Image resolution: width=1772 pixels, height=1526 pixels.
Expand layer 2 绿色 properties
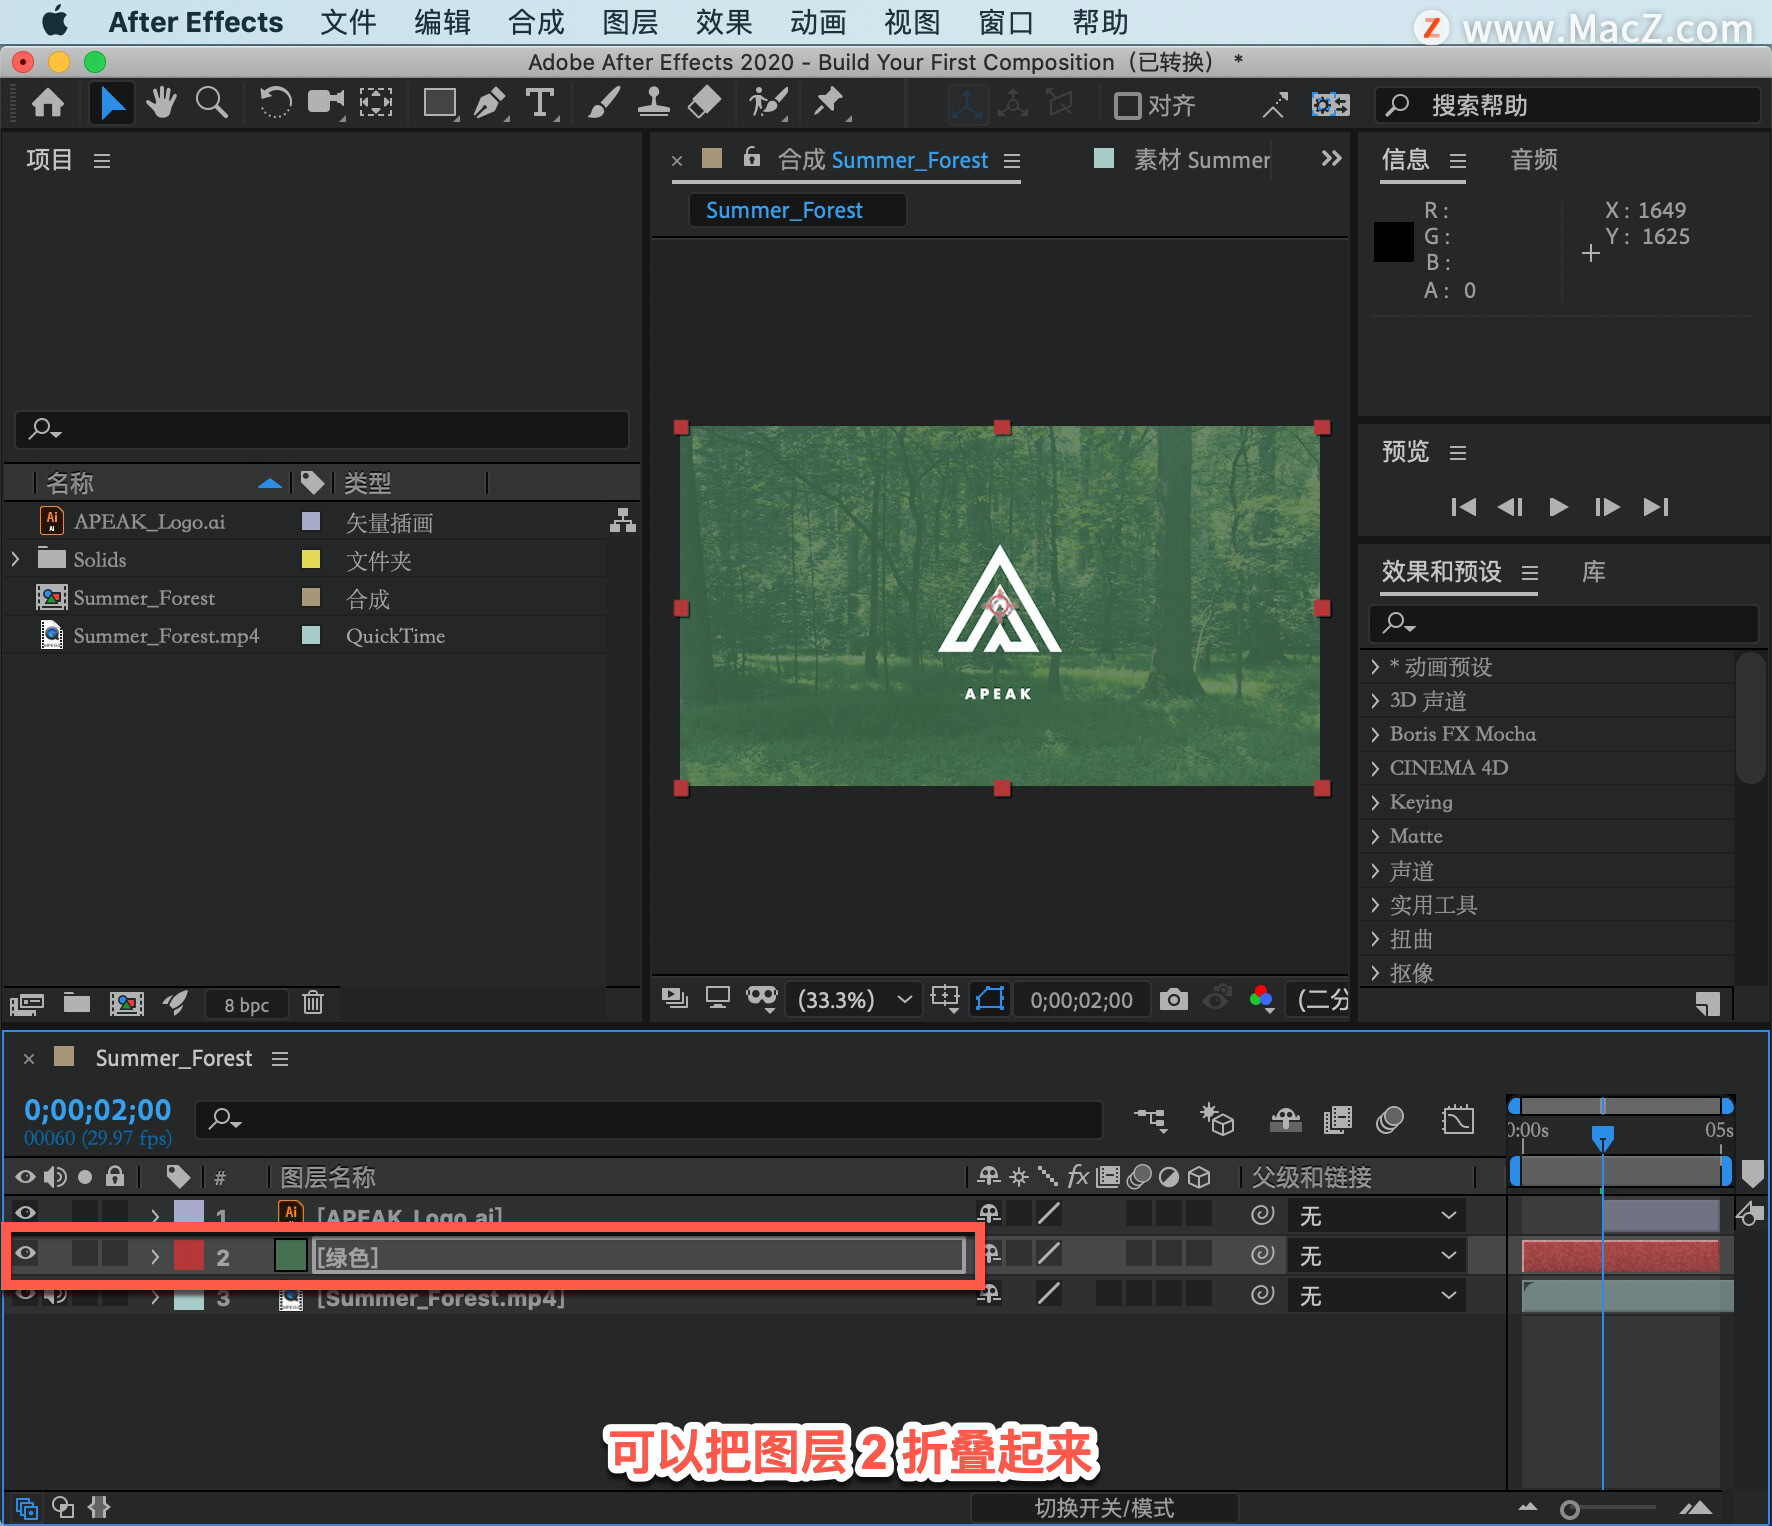(x=155, y=1256)
